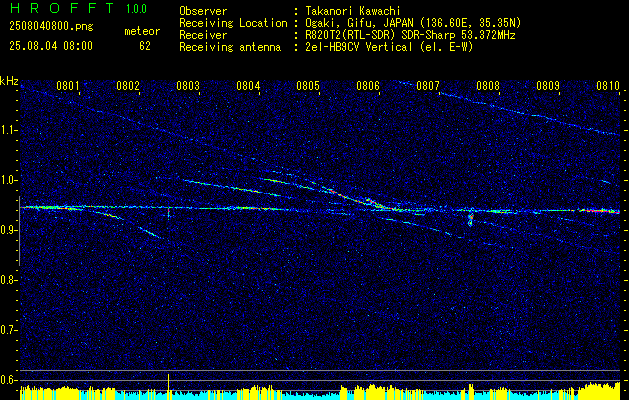This screenshot has width=629, height=400.
Task: Click the gray frequency range bar beside axis
Action: (19, 231)
